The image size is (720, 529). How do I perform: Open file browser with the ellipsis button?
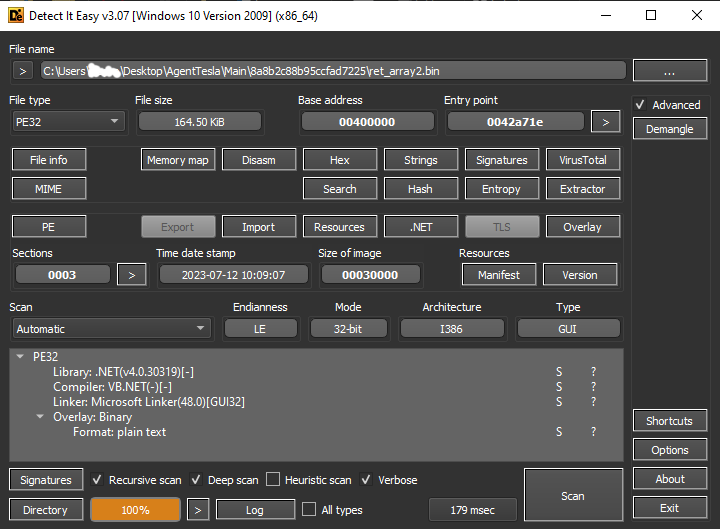tap(670, 70)
